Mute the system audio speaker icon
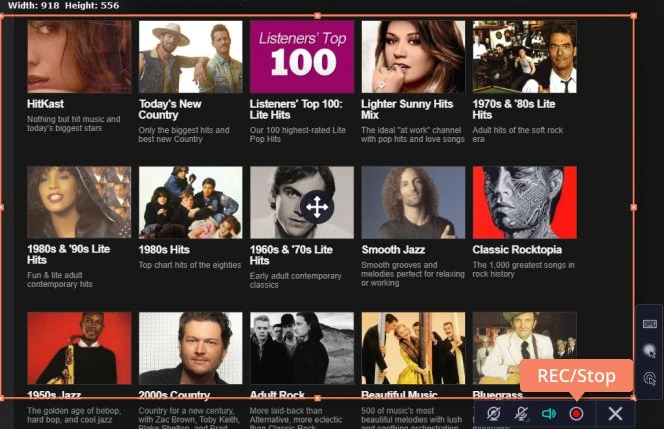 click(x=548, y=413)
